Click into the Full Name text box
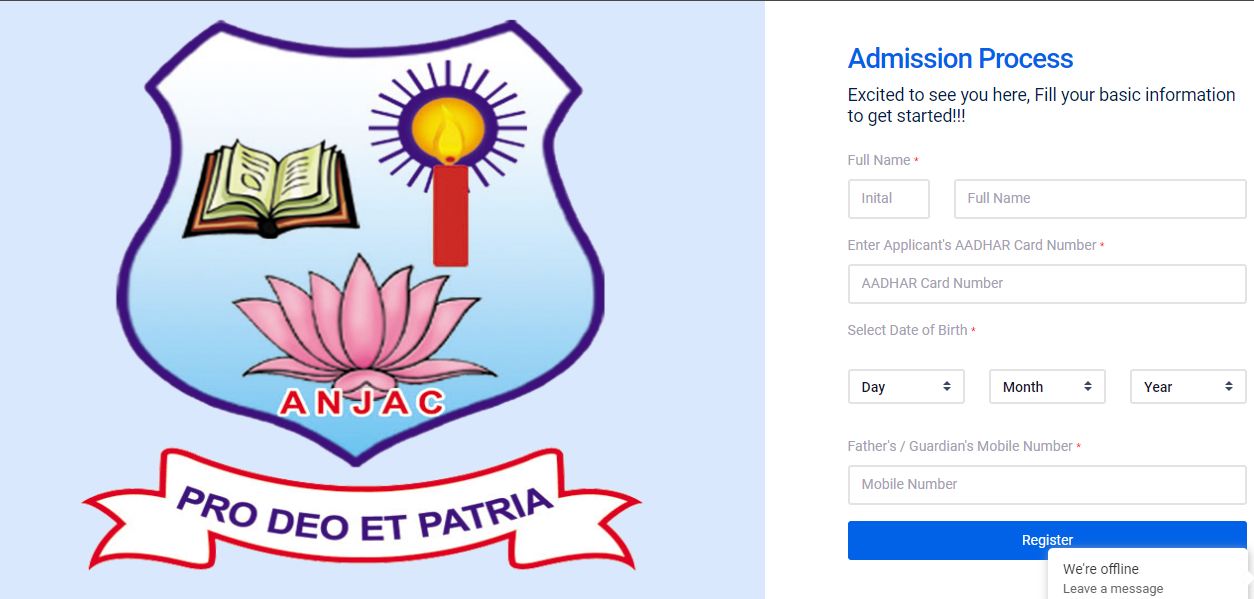 1100,199
